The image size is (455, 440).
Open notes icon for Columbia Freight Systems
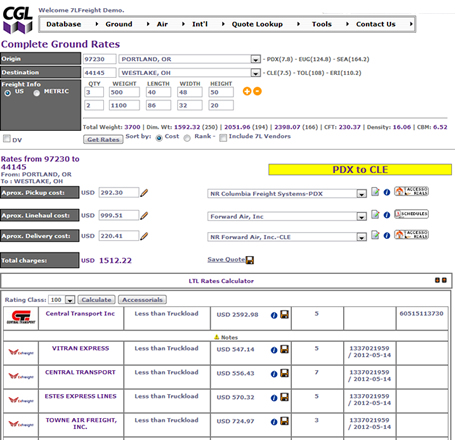click(x=375, y=192)
